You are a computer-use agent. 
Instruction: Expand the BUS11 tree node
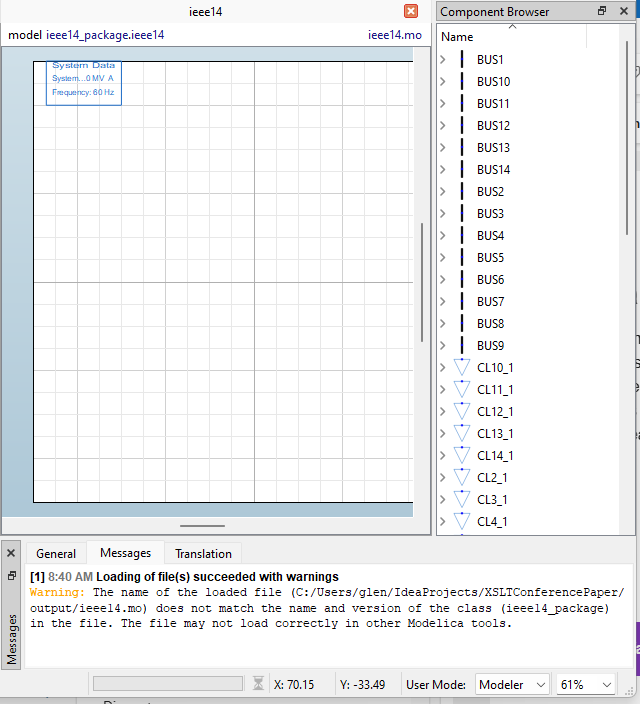pos(443,104)
